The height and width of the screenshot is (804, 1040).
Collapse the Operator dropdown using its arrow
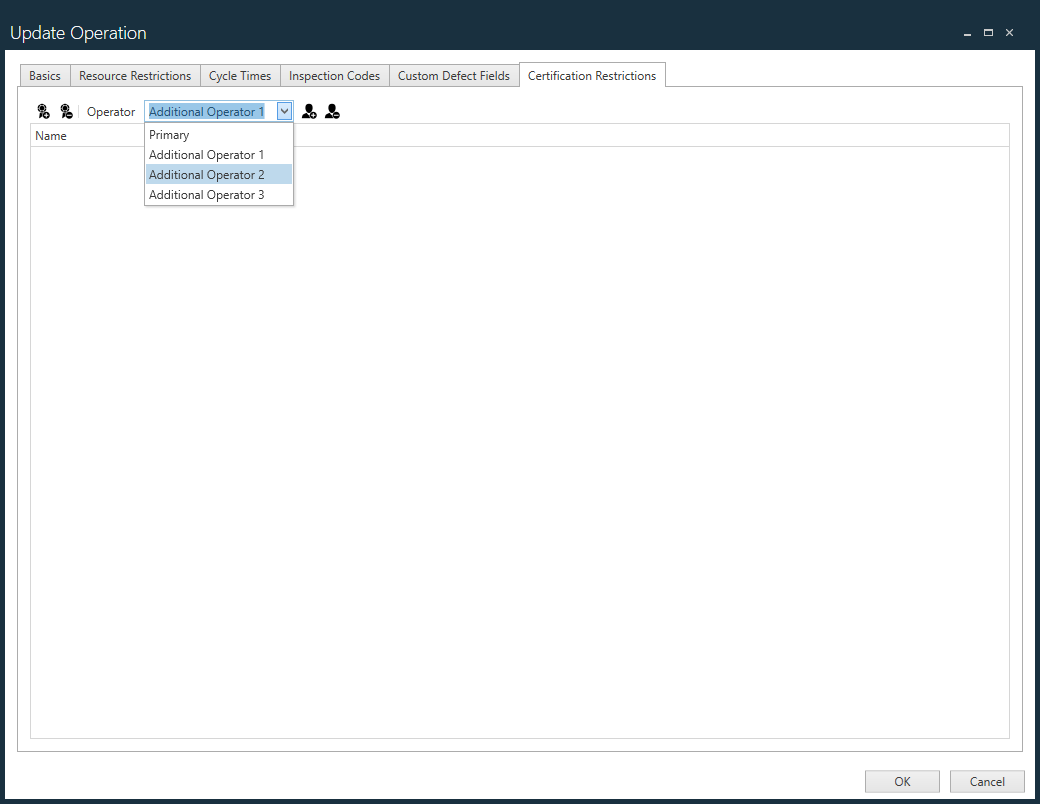284,112
